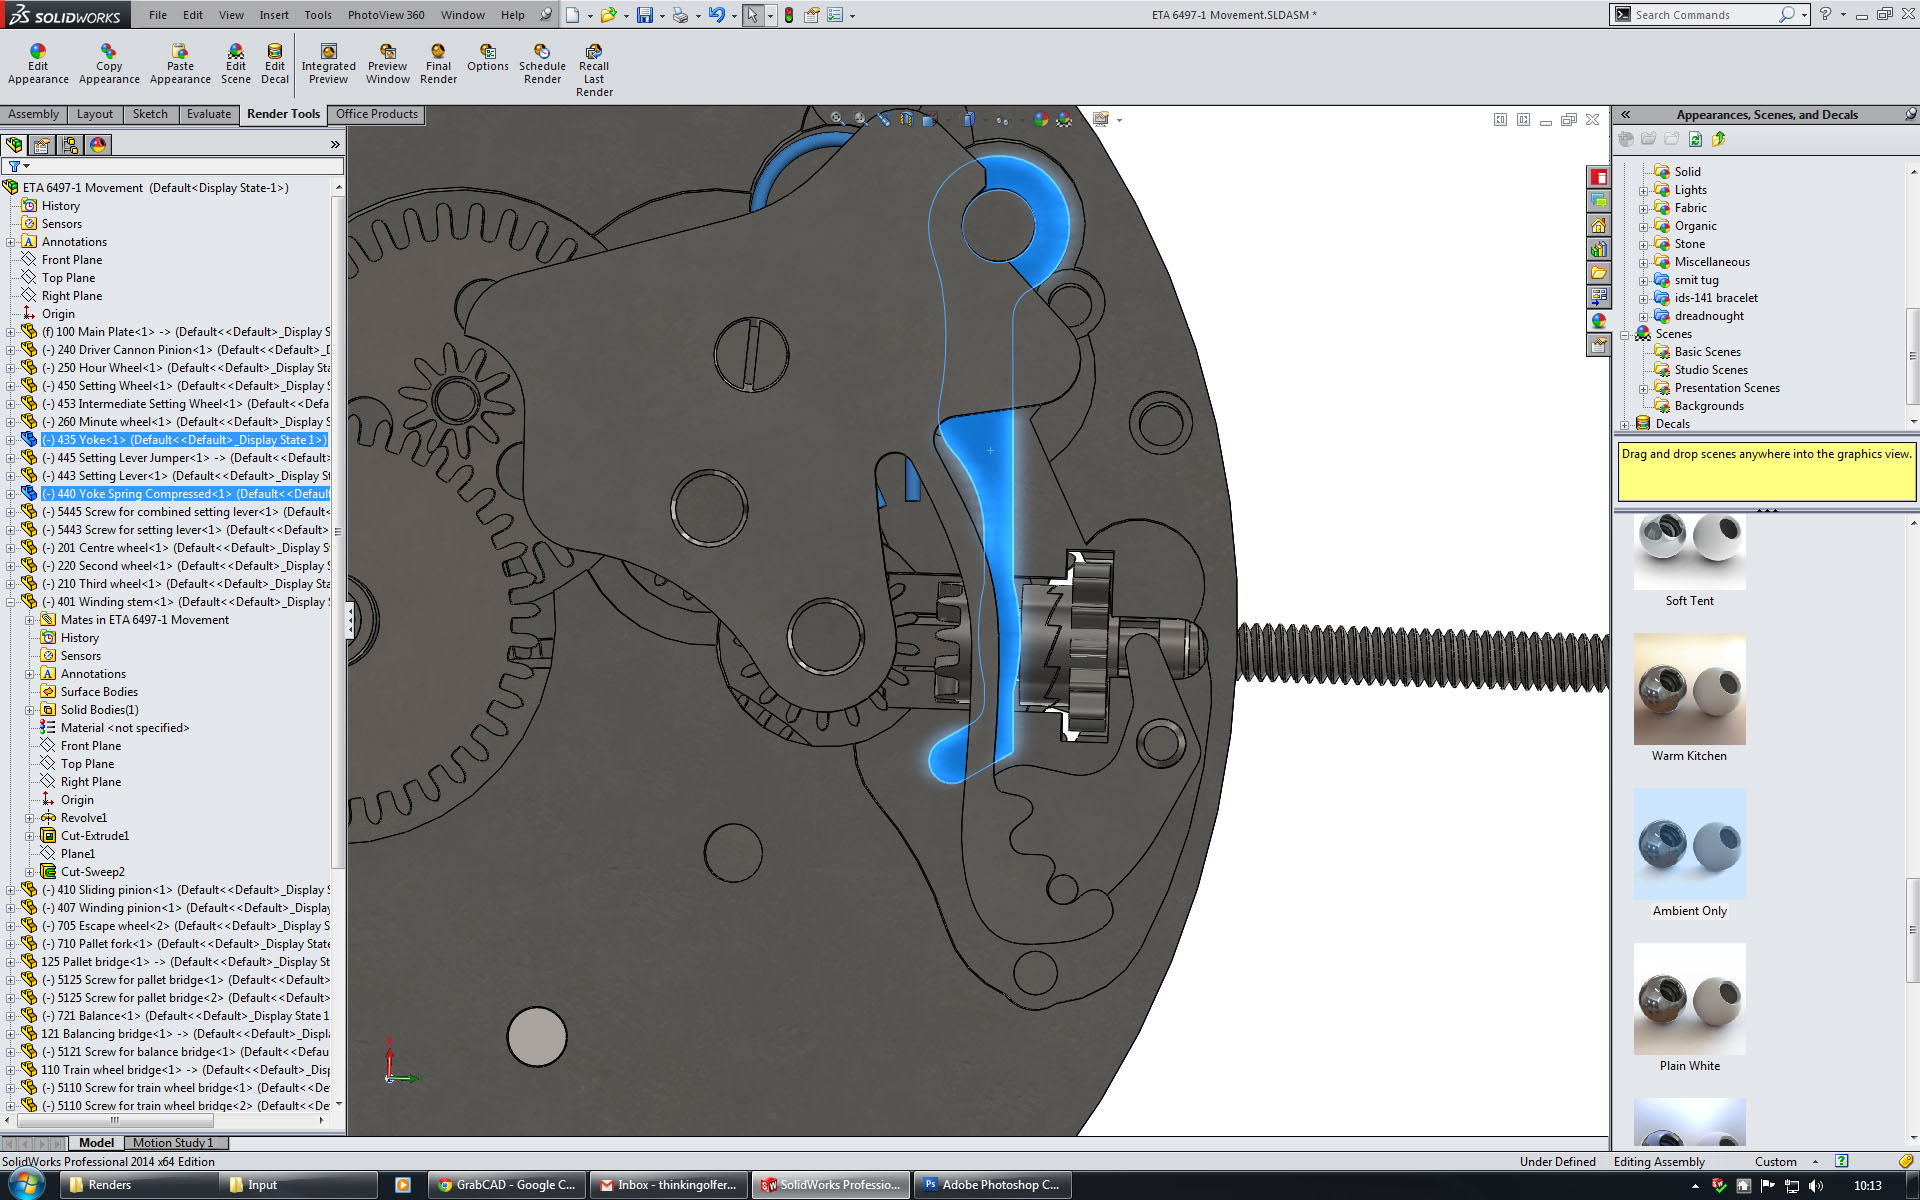Open the PhotoView 360 menu
The image size is (1920, 1200).
coord(385,15)
